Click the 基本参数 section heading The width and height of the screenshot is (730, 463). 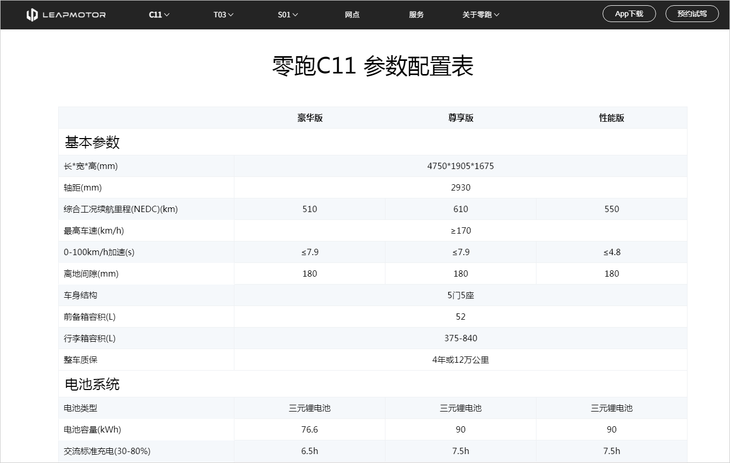92,143
